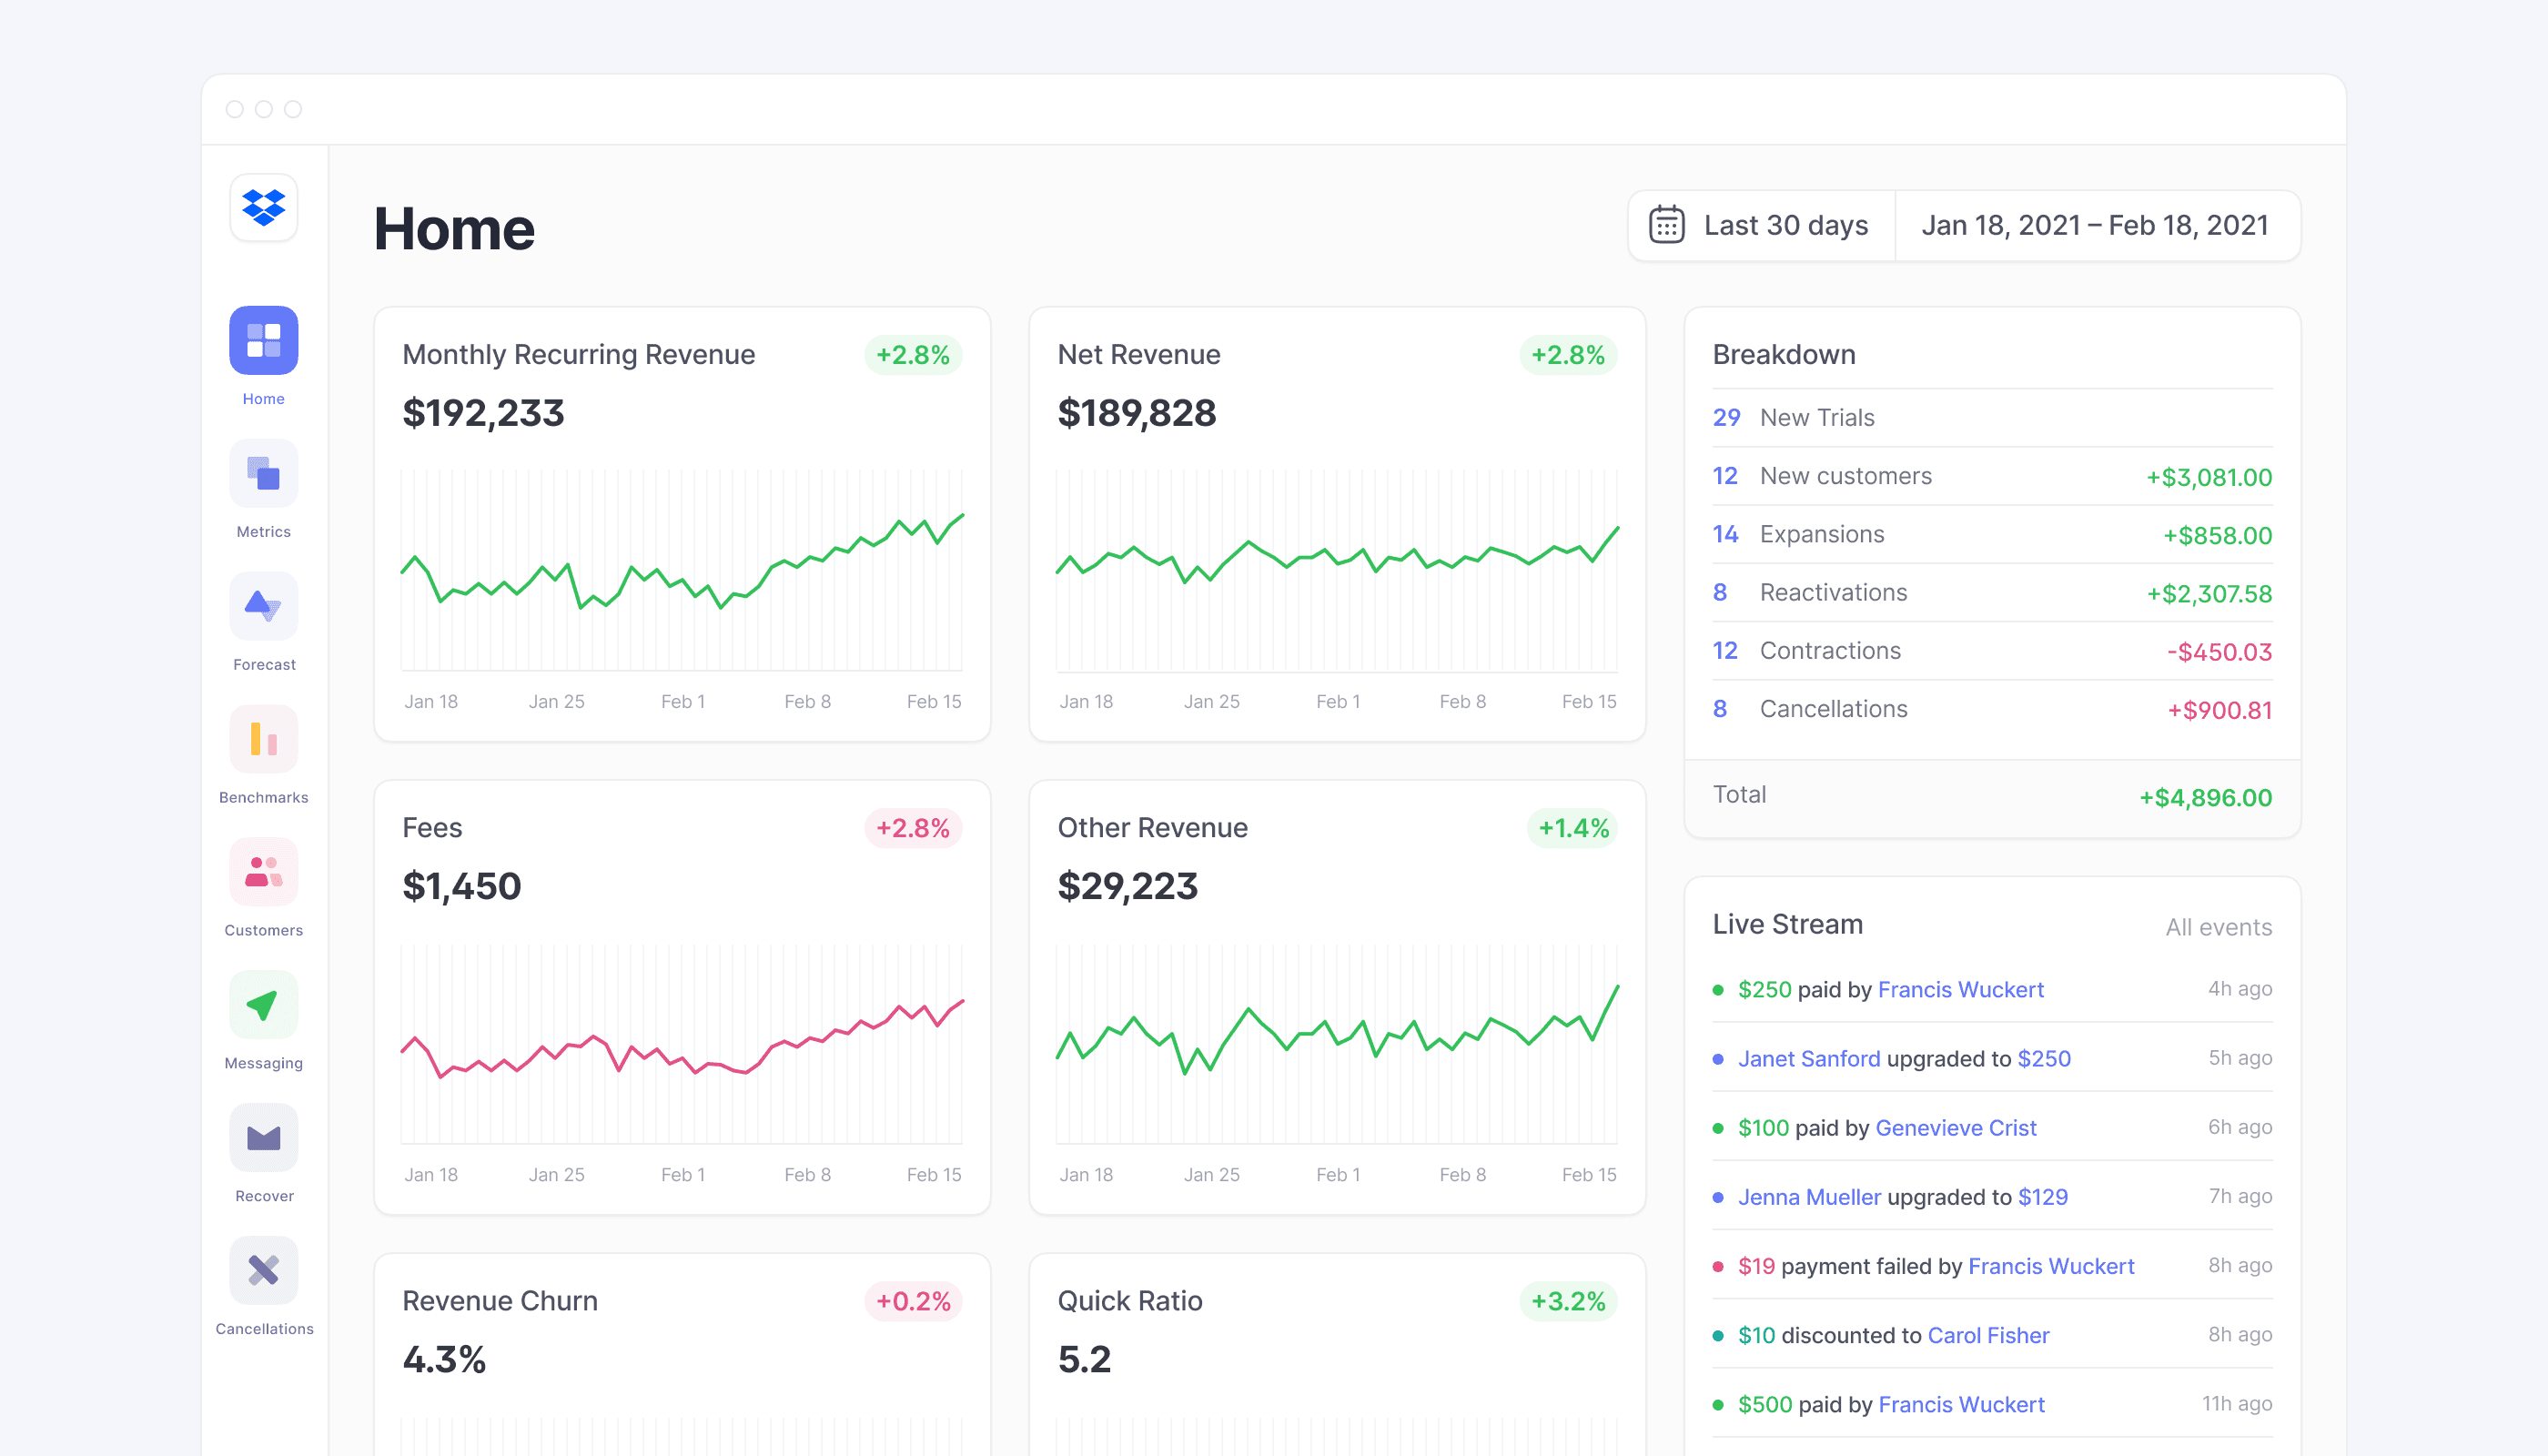Select the New customers breakdown row
The image size is (2548, 1456).
coord(1992,476)
